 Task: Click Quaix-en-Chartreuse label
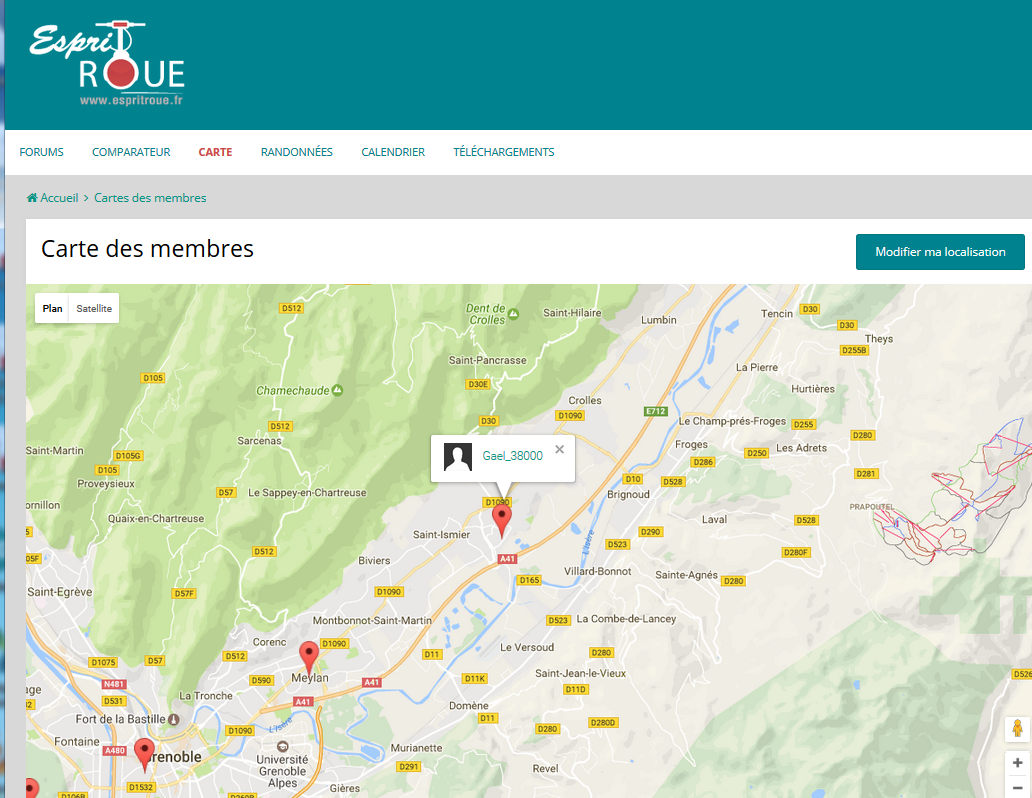[156, 519]
